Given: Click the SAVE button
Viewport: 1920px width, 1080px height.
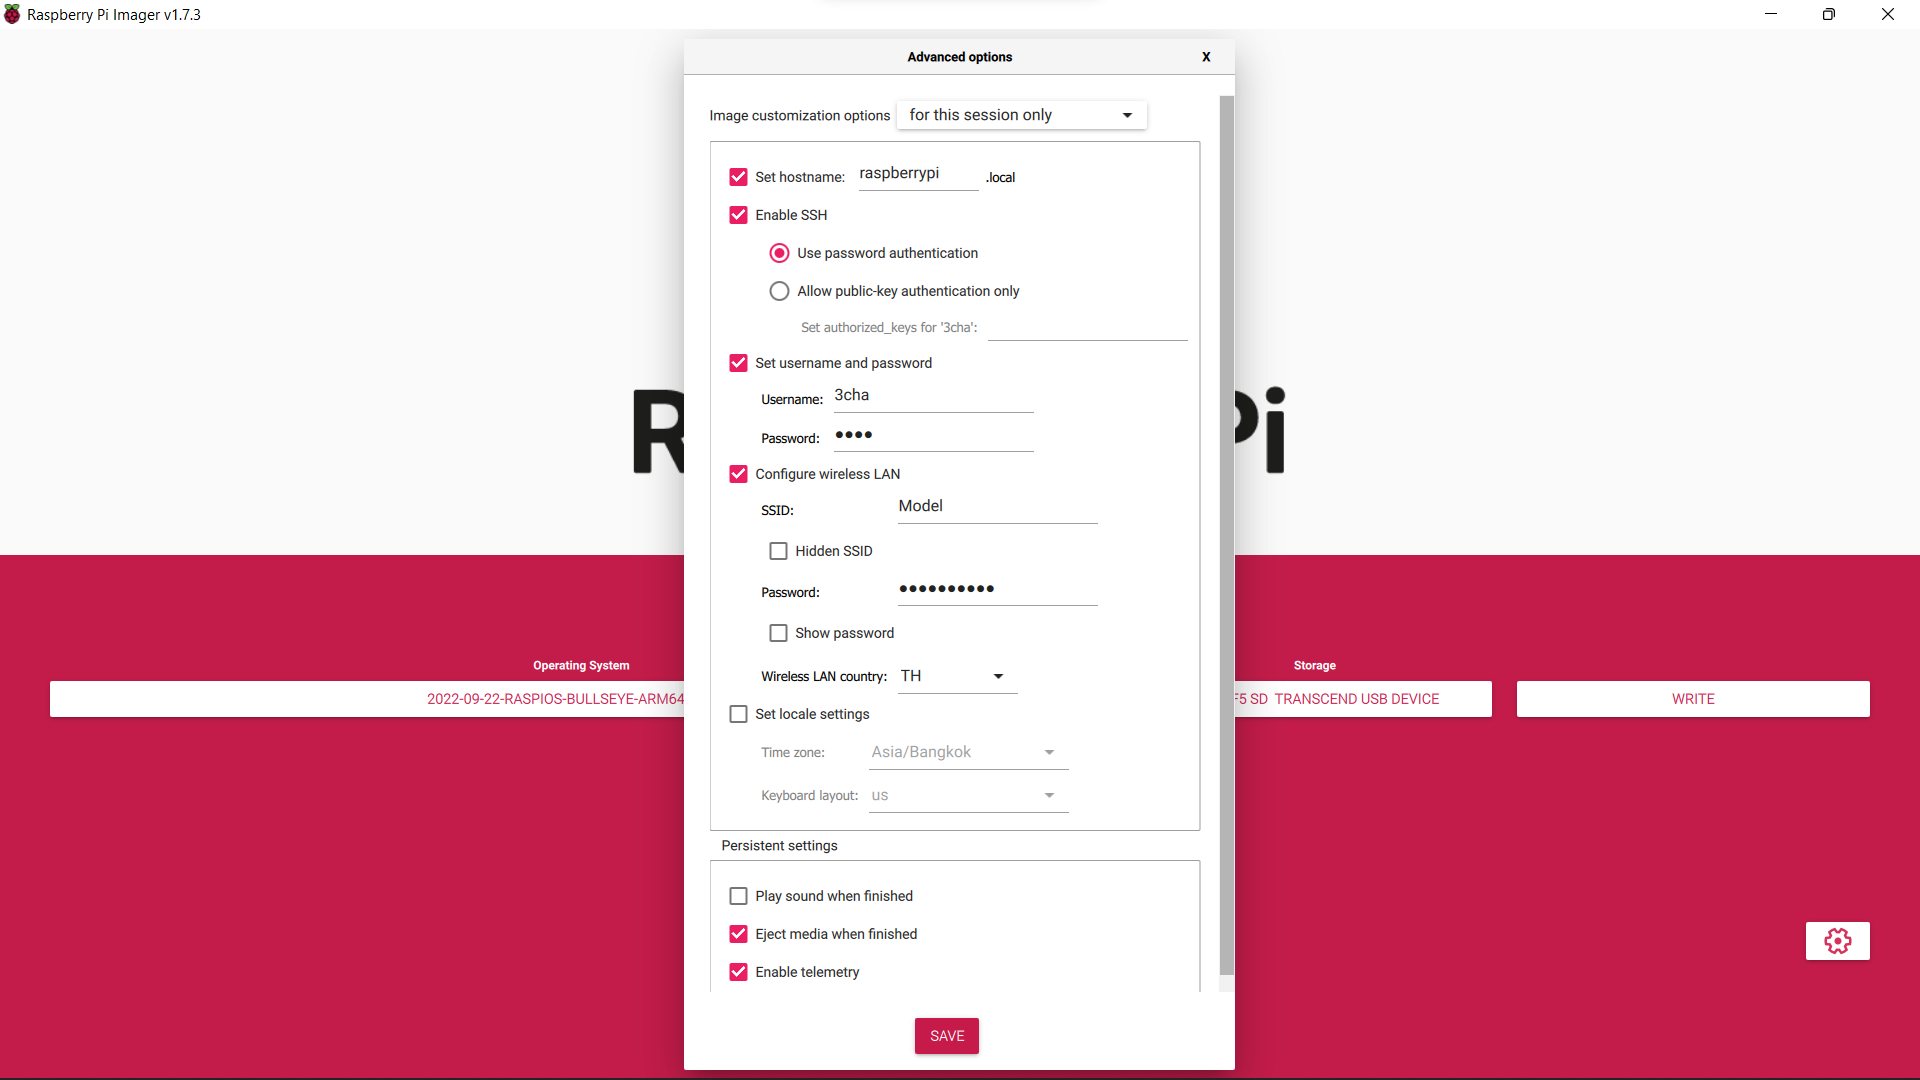Looking at the screenshot, I should click(947, 1035).
